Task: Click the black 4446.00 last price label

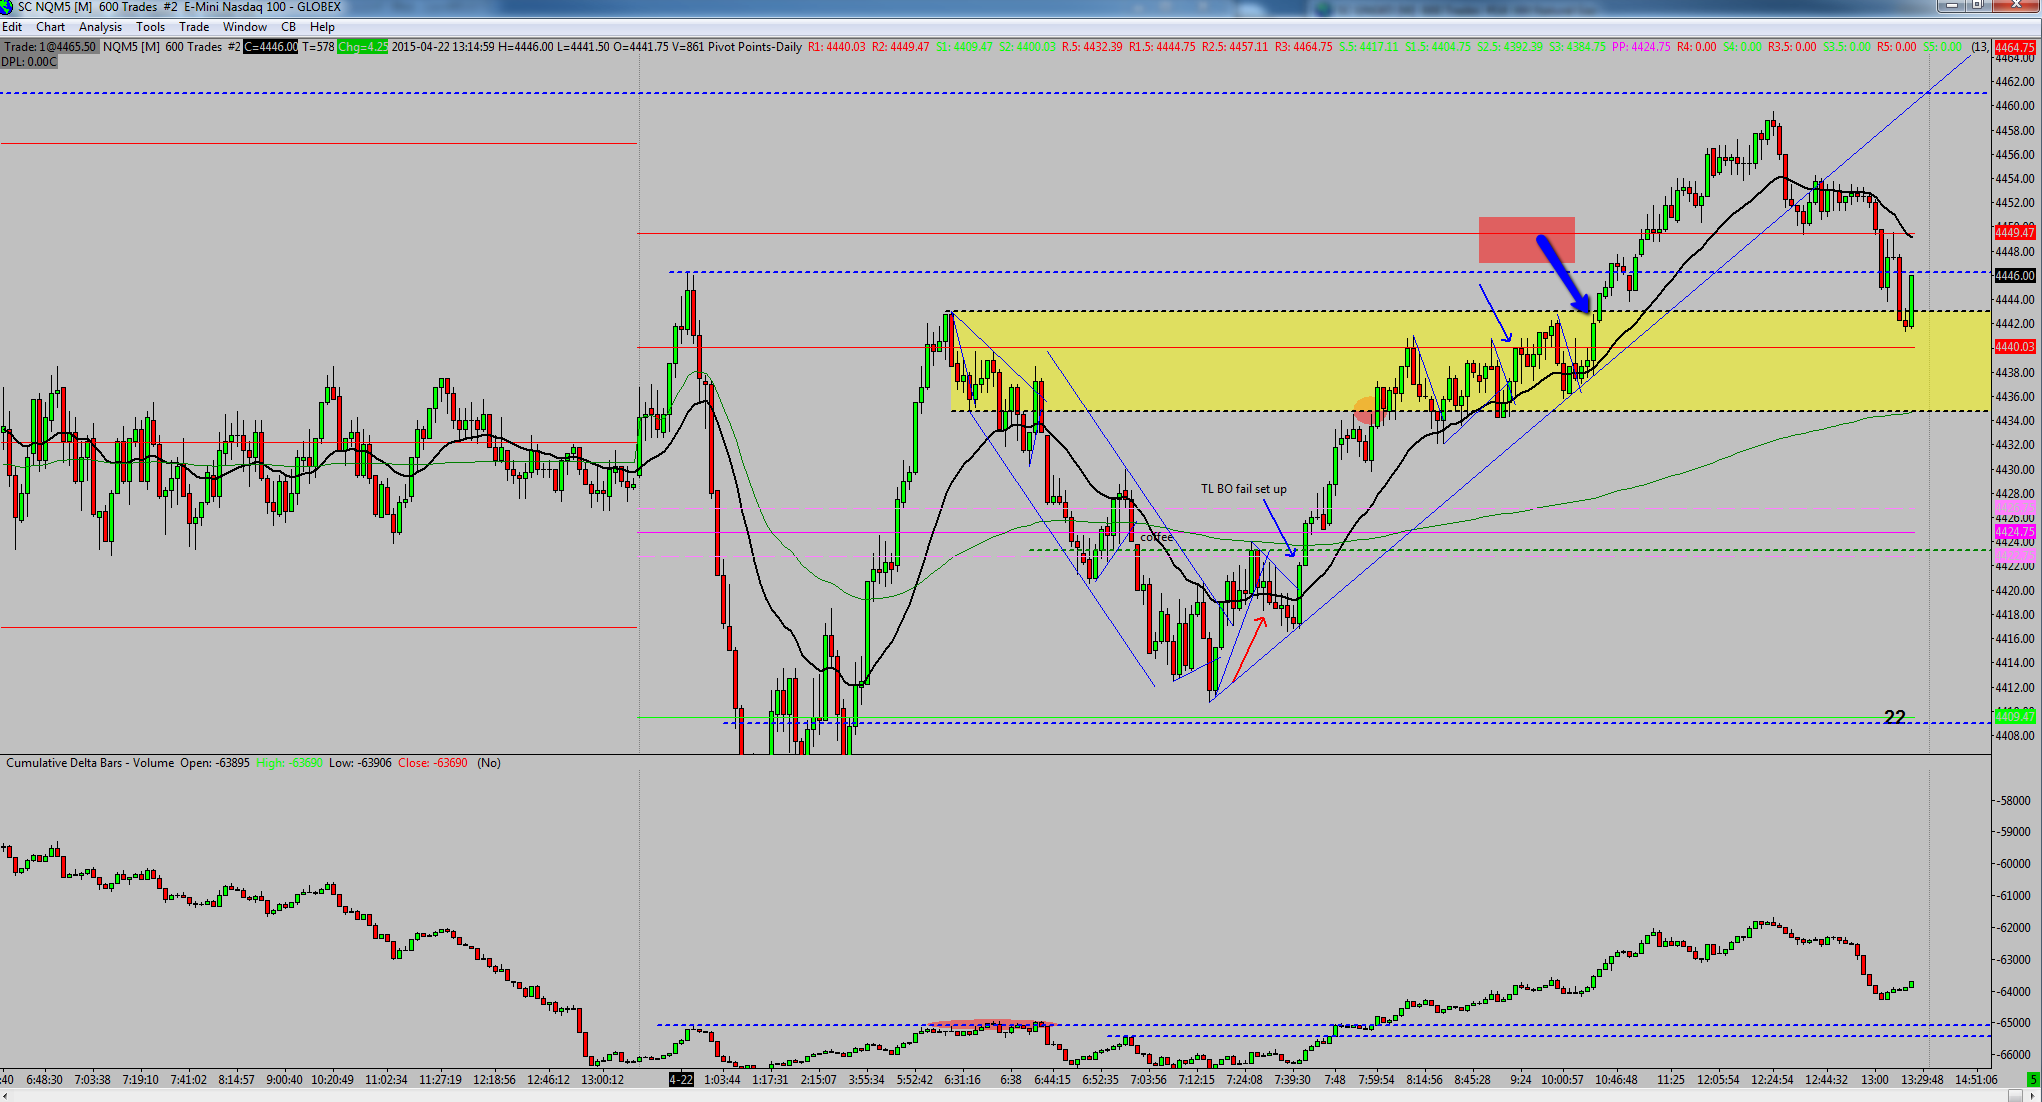Action: click(2014, 275)
